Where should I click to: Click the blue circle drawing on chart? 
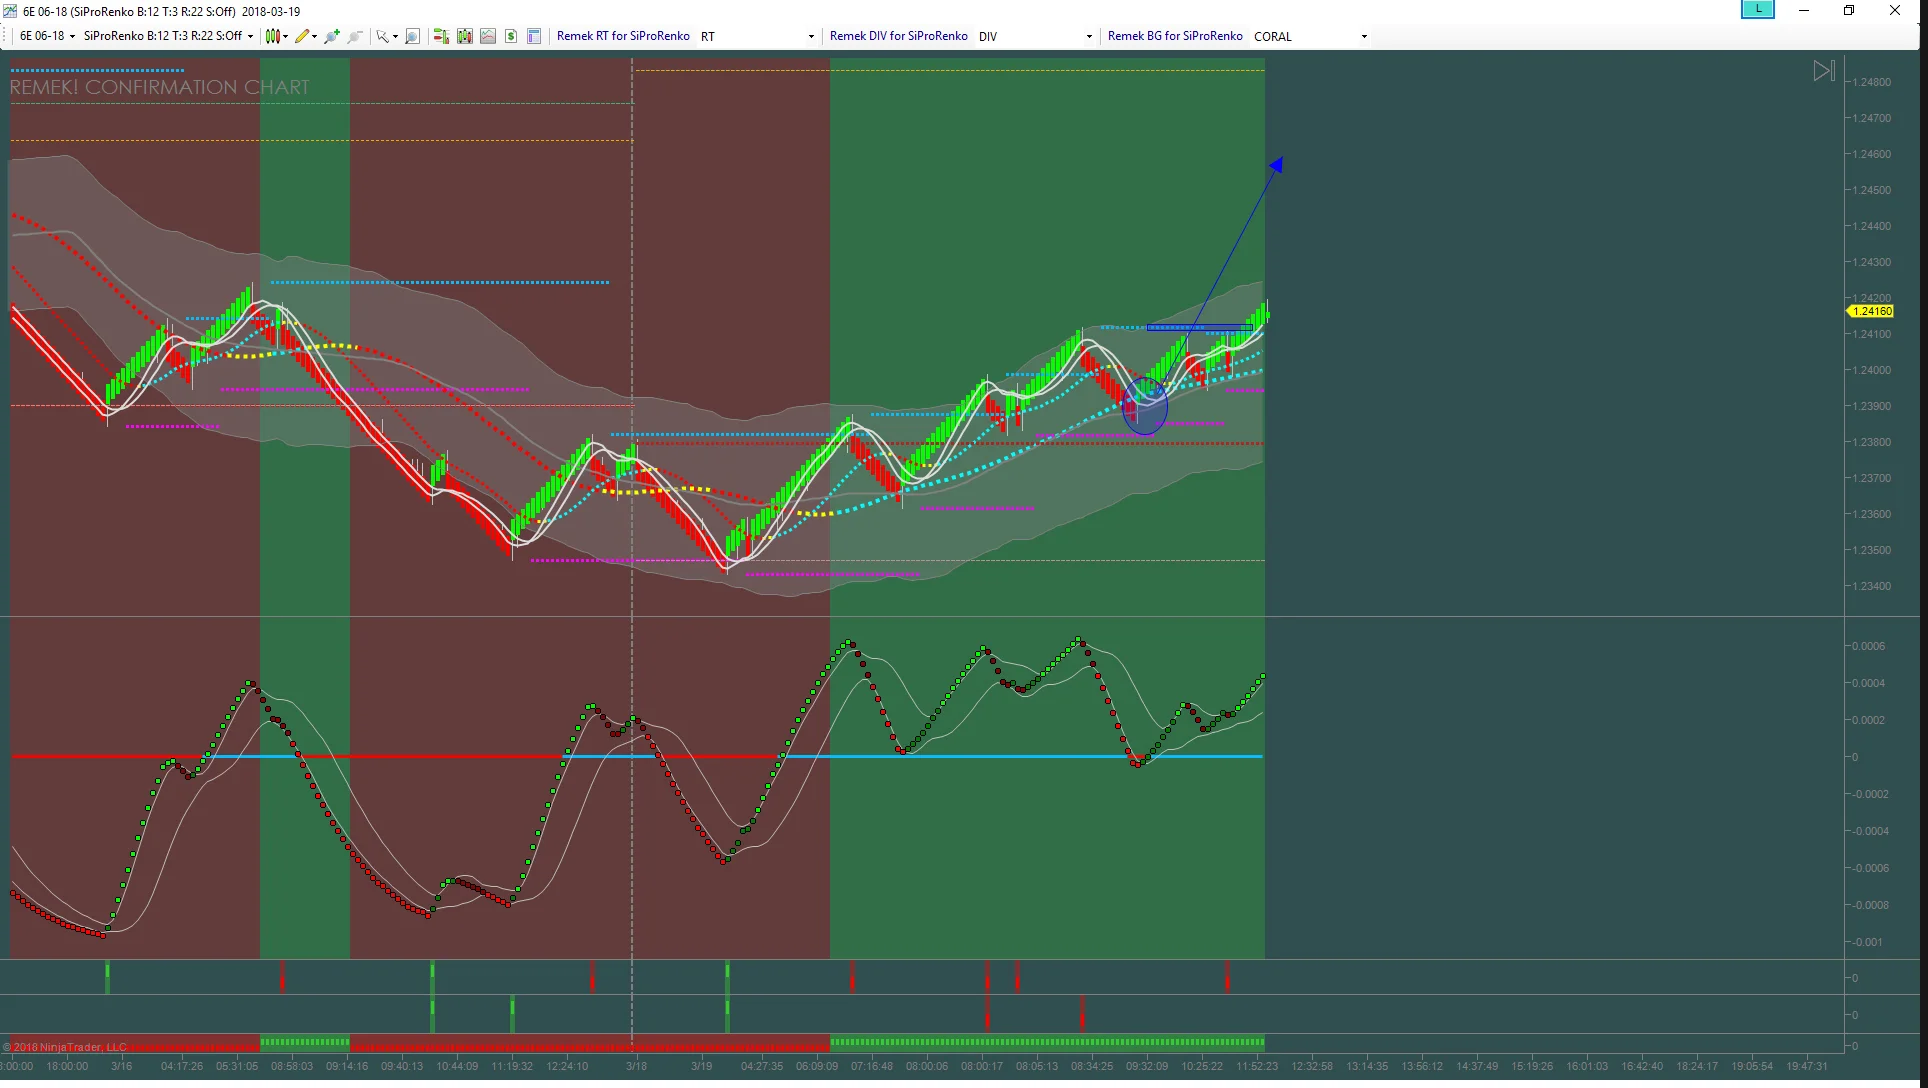click(1144, 407)
